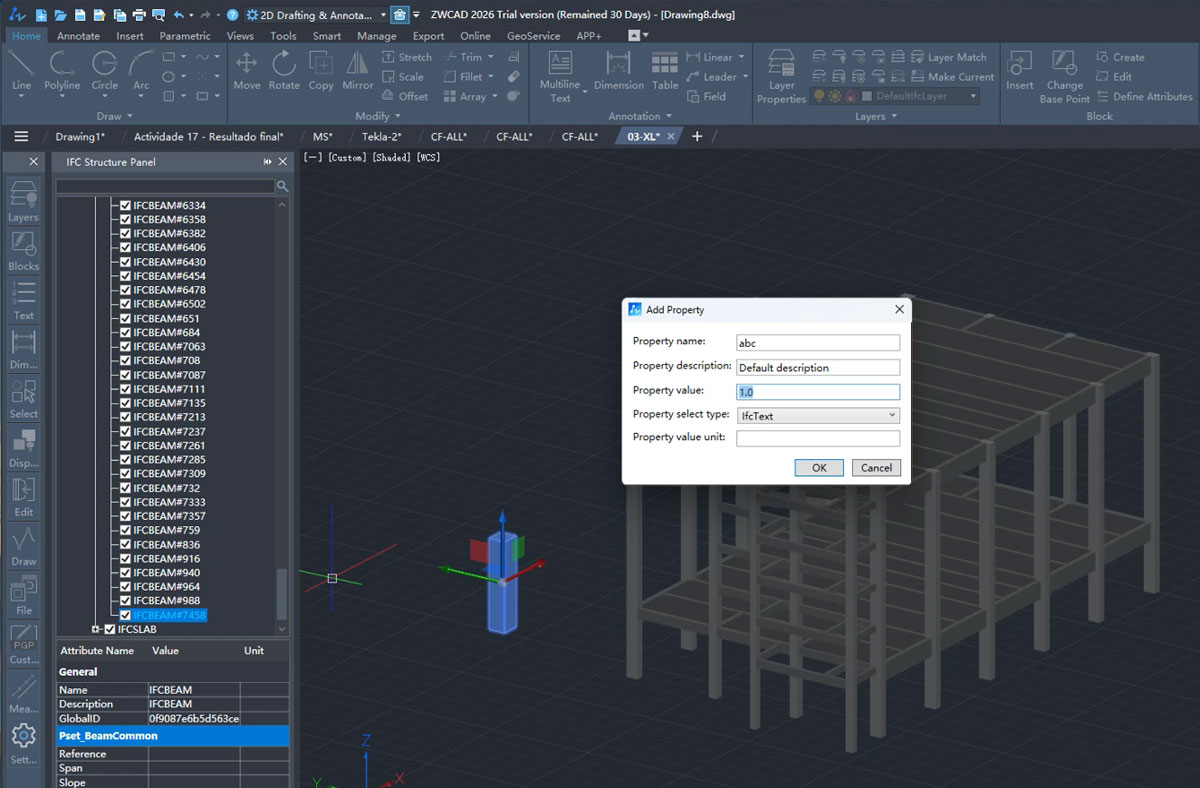
Task: Click Cancel in Add Property dialog
Action: [876, 467]
